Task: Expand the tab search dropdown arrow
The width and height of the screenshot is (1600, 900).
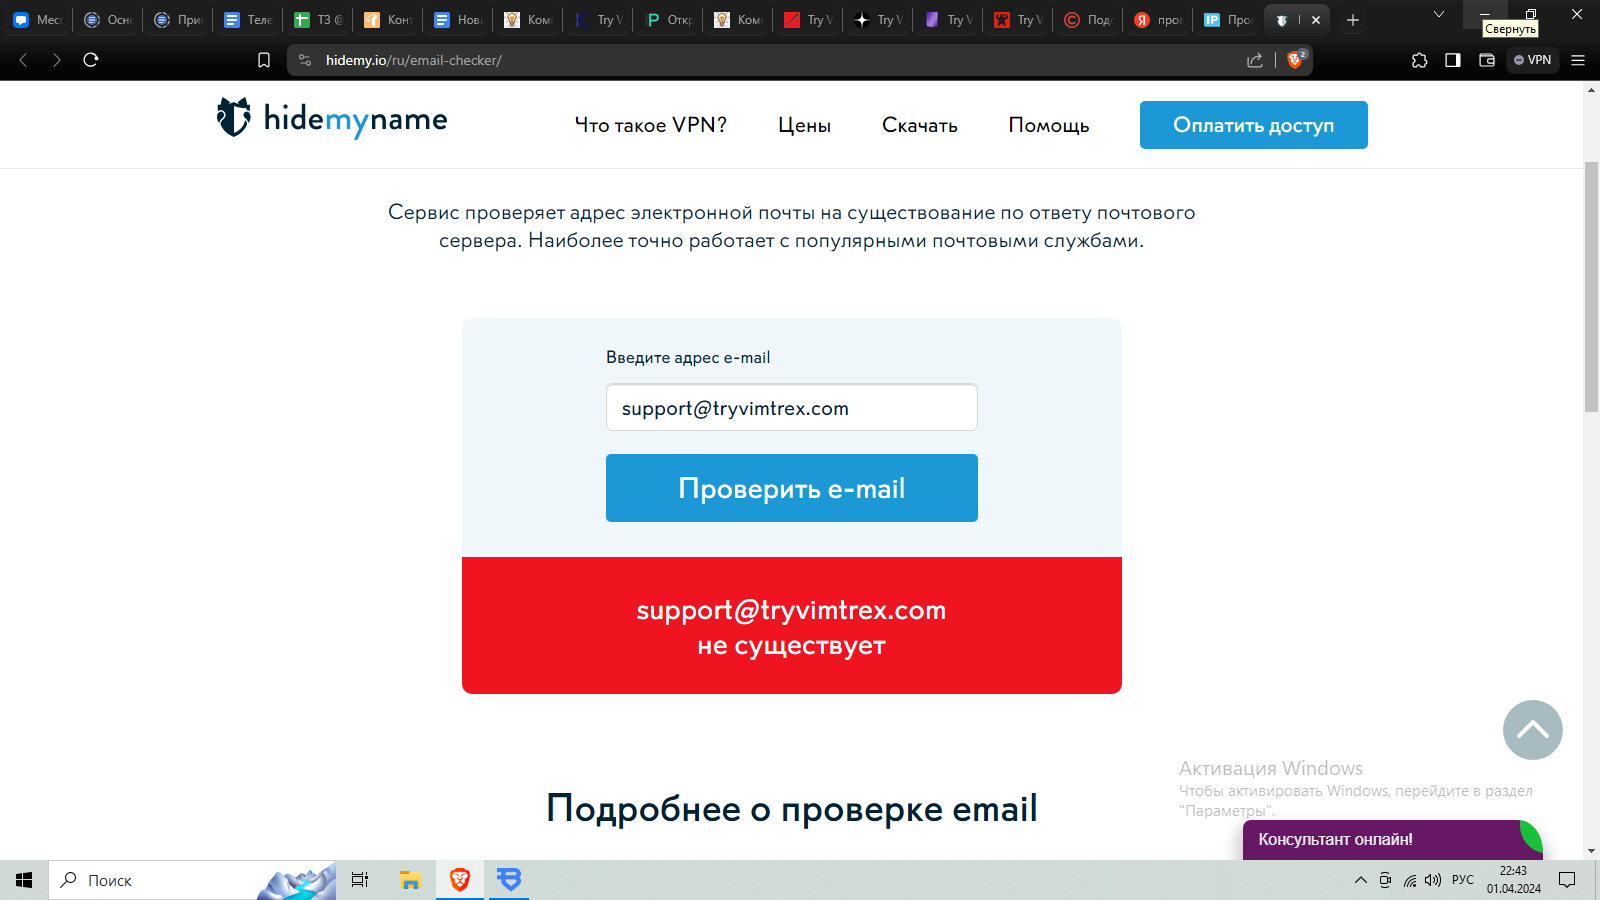Action: point(1439,14)
